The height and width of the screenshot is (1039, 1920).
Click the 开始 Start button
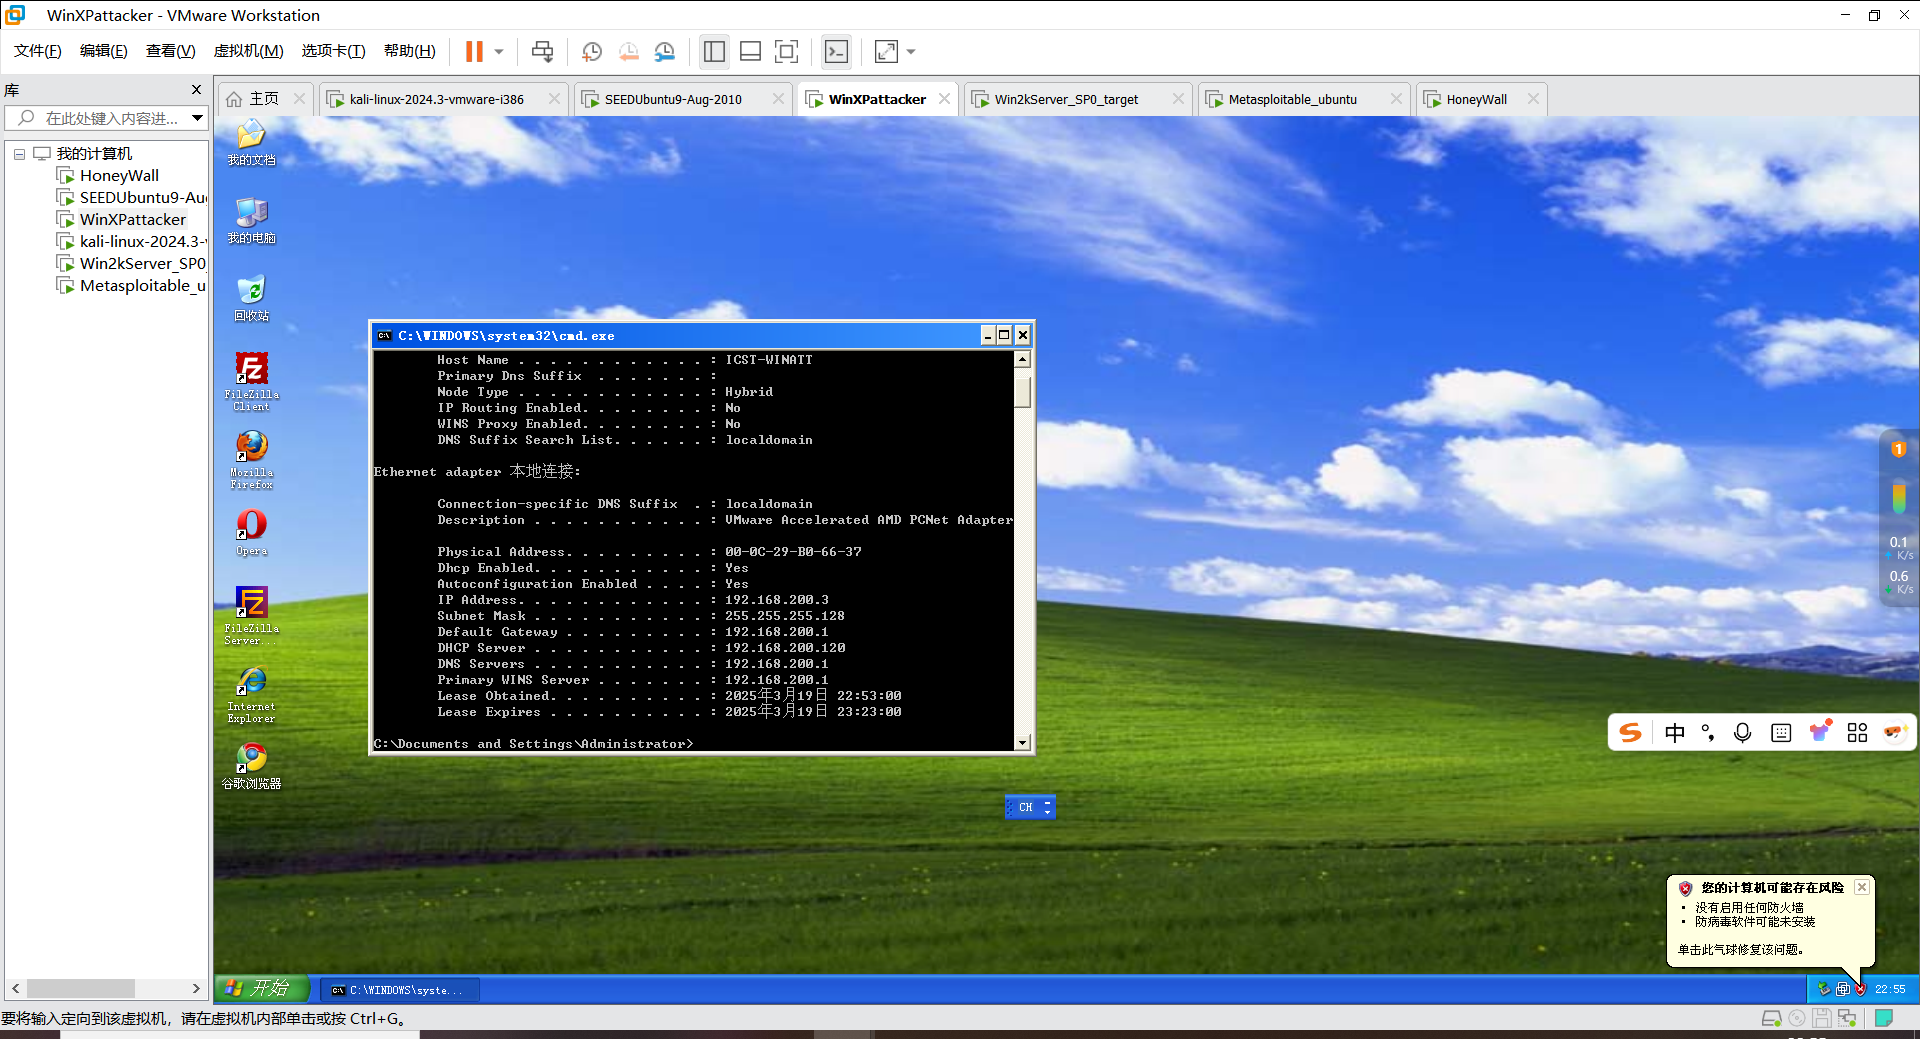261,988
